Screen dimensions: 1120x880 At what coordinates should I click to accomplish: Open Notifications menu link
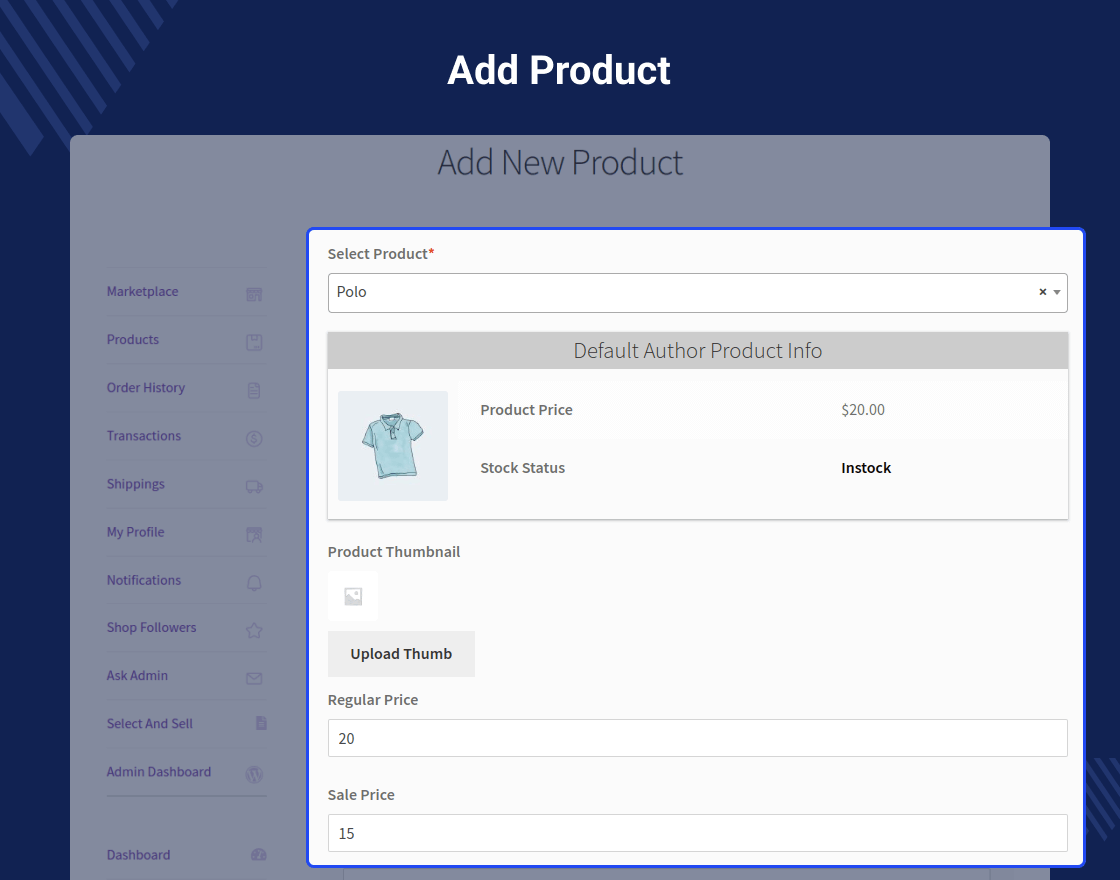tap(144, 580)
